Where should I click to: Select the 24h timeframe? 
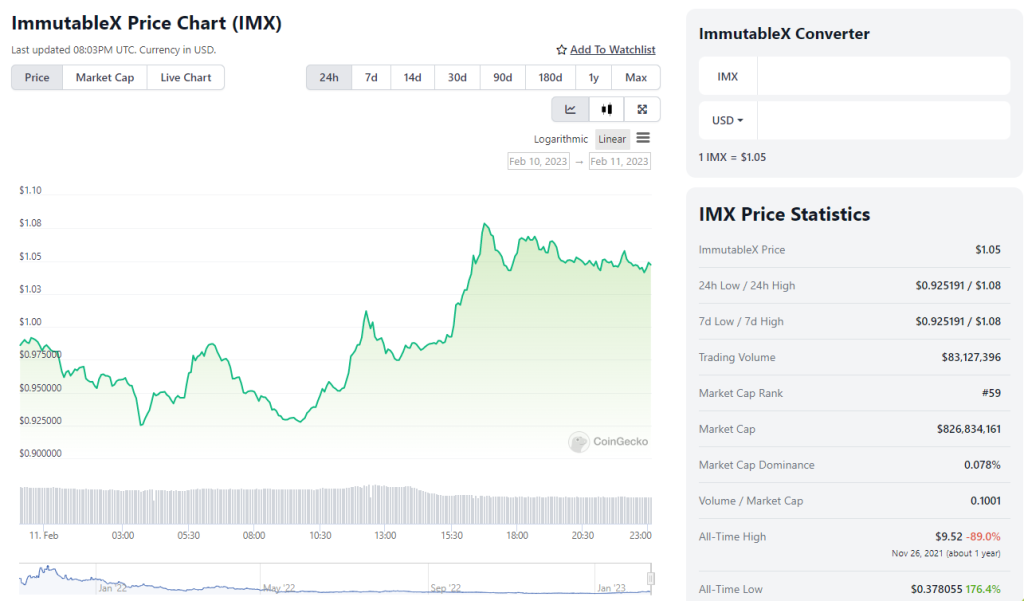point(328,77)
